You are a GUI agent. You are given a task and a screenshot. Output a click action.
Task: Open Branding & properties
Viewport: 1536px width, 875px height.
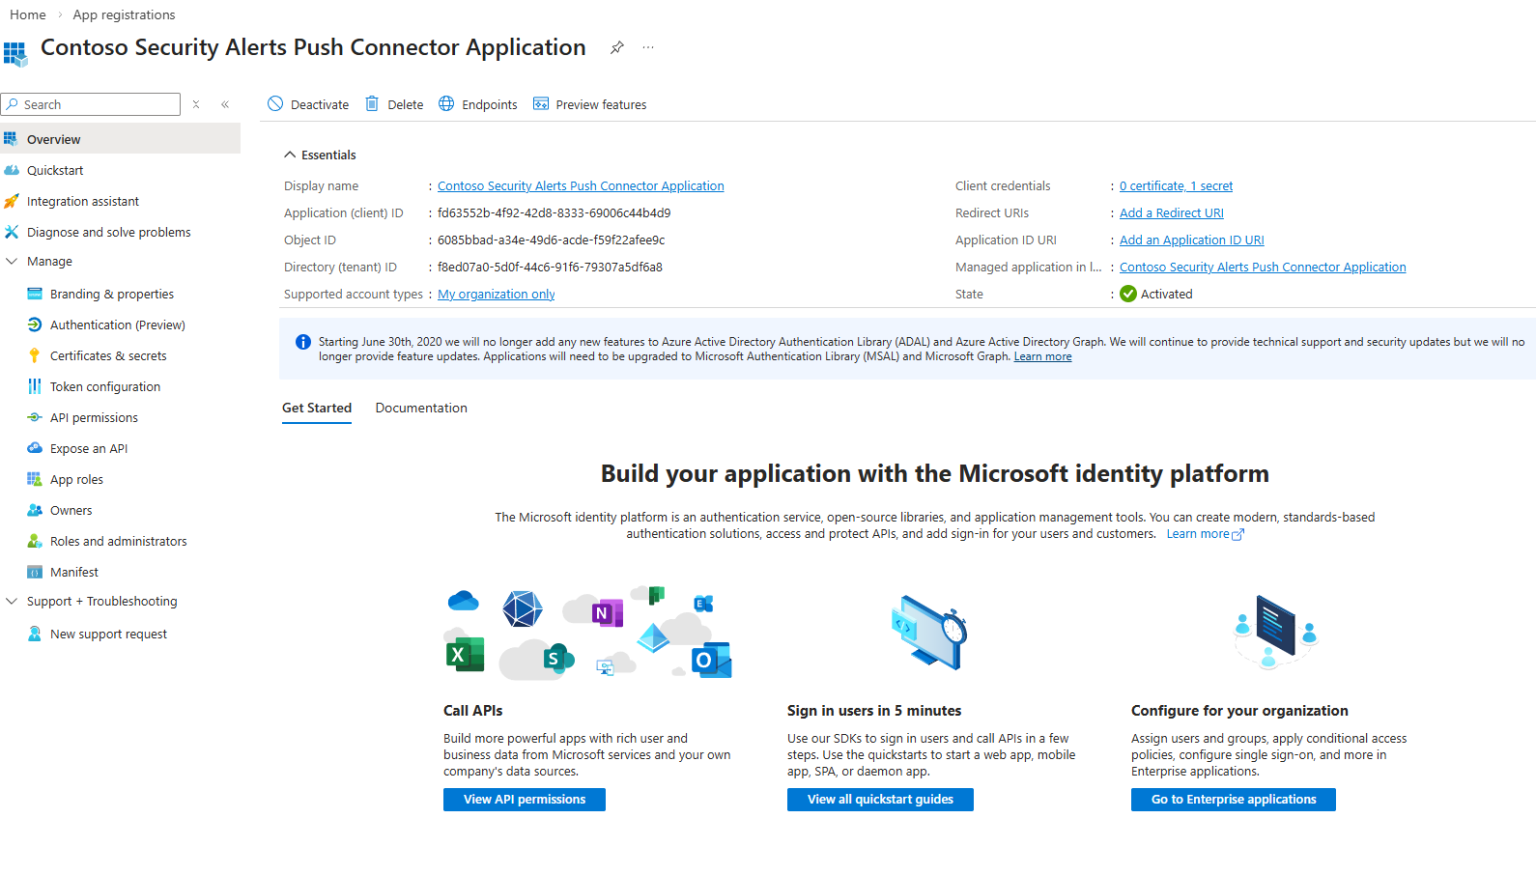coord(112,294)
